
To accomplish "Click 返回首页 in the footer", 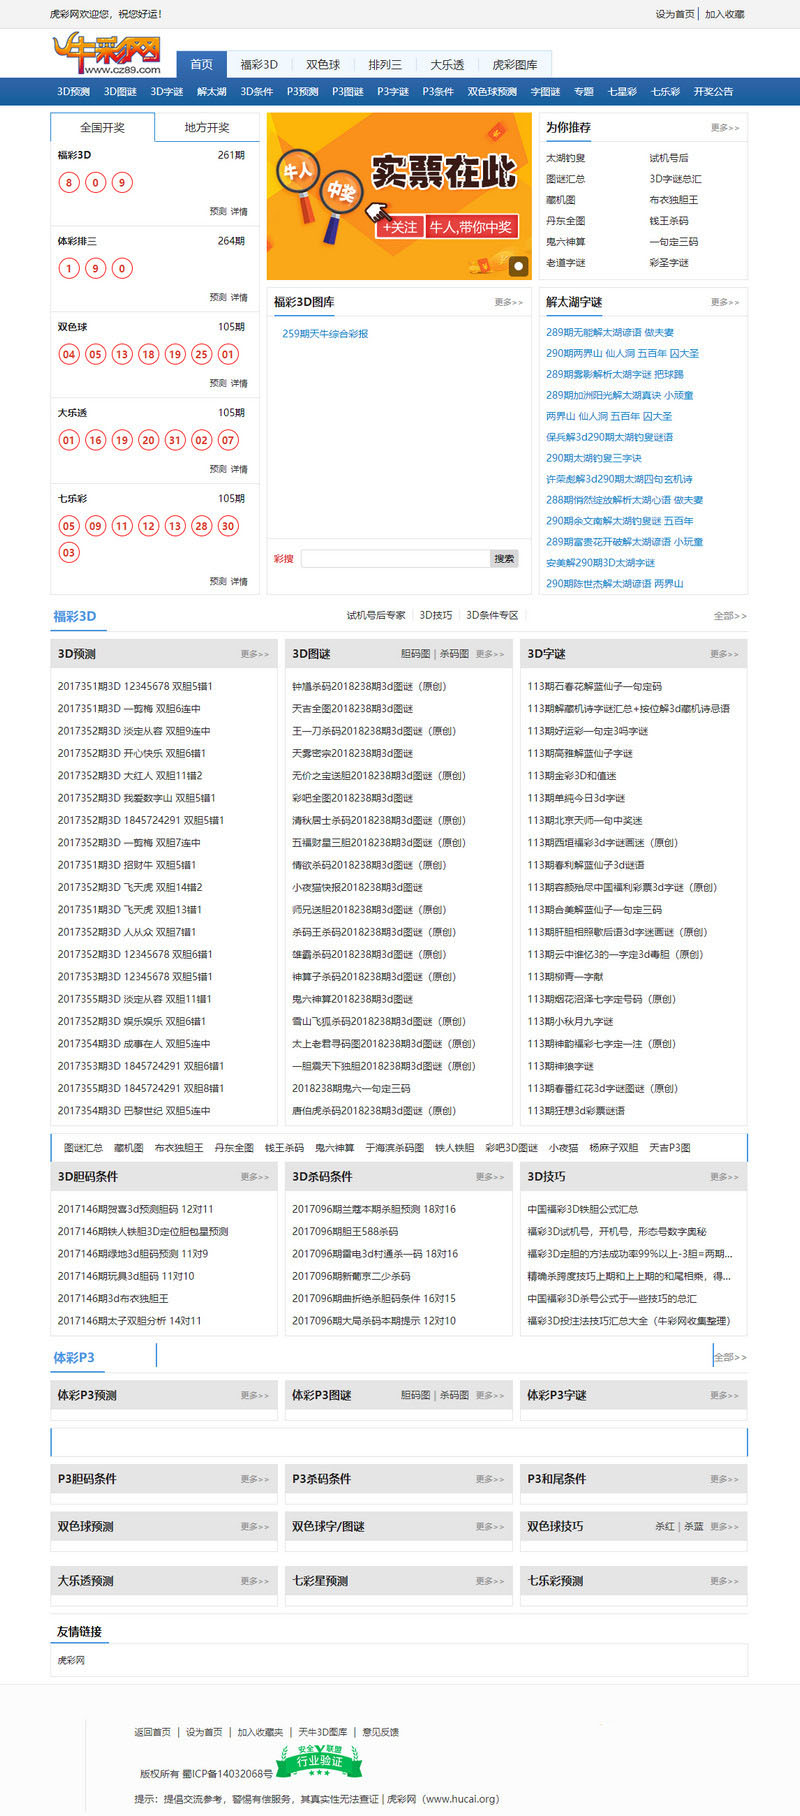I will 153,1732.
